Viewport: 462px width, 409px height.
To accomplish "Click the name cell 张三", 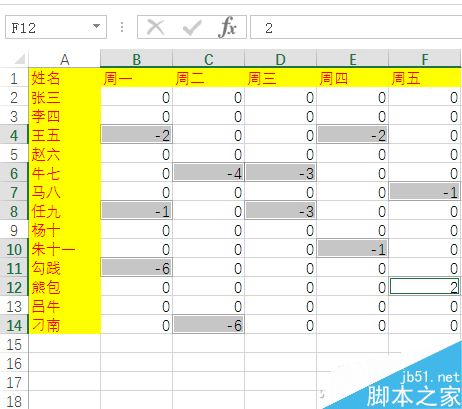I will [64, 97].
